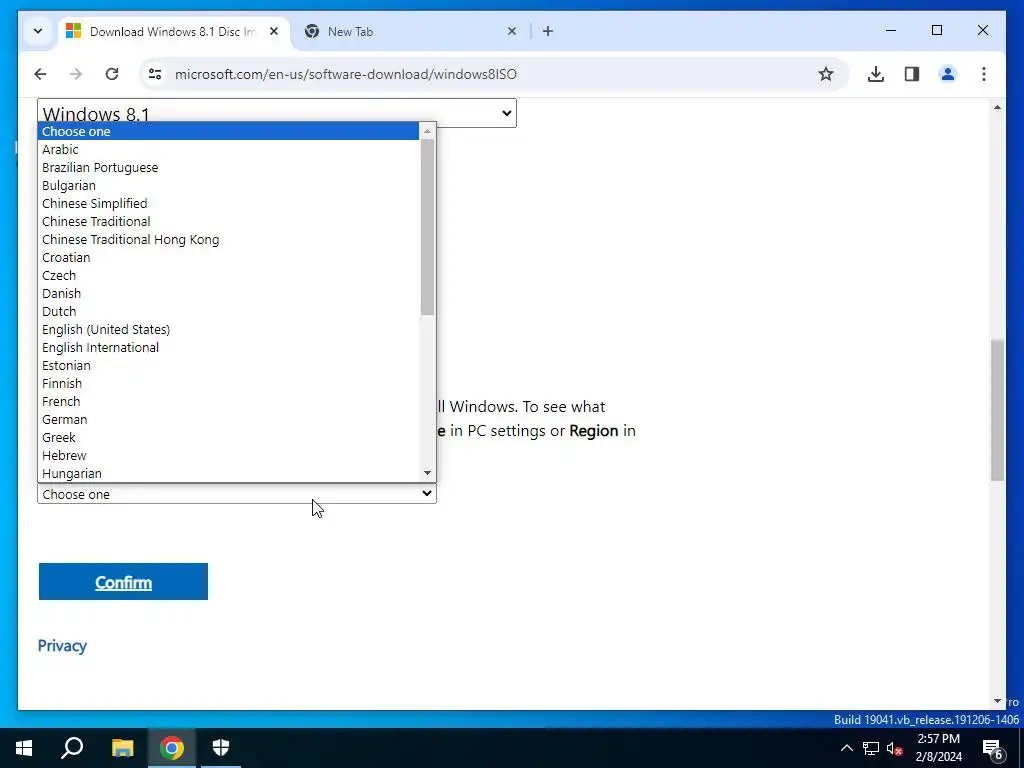
Task: Open taskbar search
Action: coord(72,748)
